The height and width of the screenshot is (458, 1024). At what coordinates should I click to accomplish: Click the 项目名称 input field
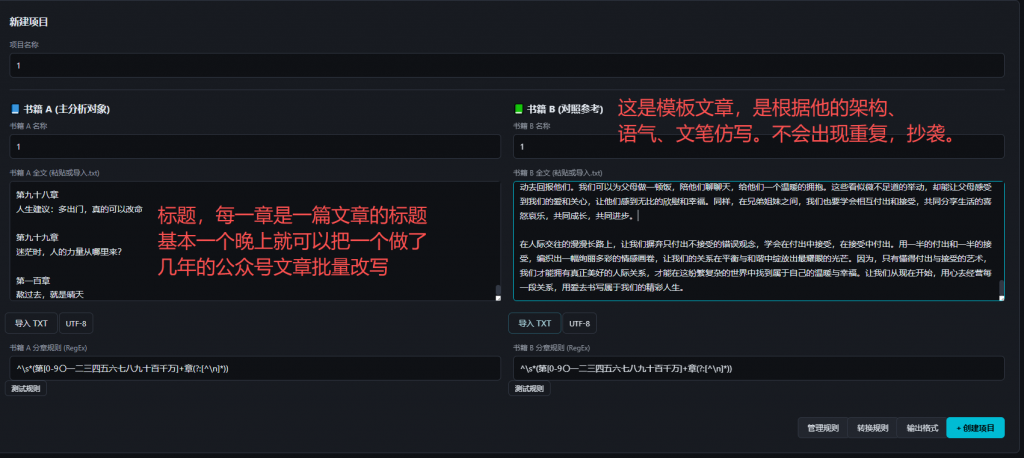point(506,65)
